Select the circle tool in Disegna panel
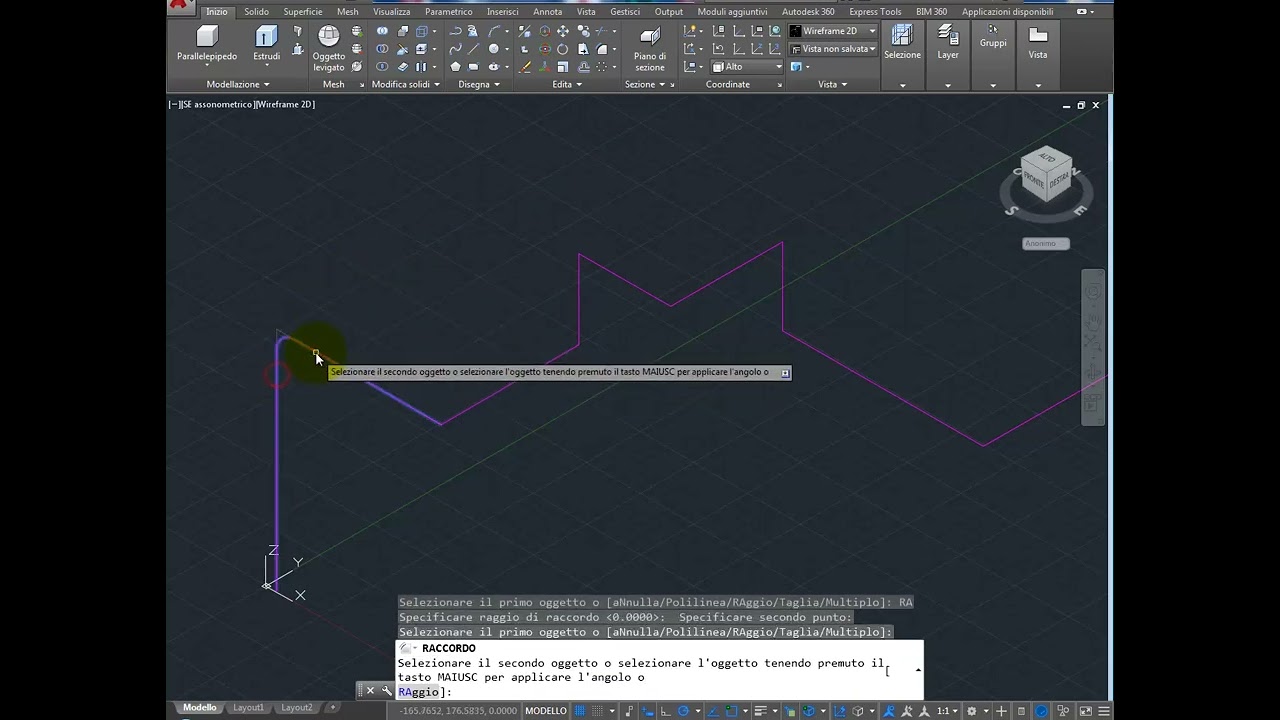The width and height of the screenshot is (1280, 720). coord(494,49)
